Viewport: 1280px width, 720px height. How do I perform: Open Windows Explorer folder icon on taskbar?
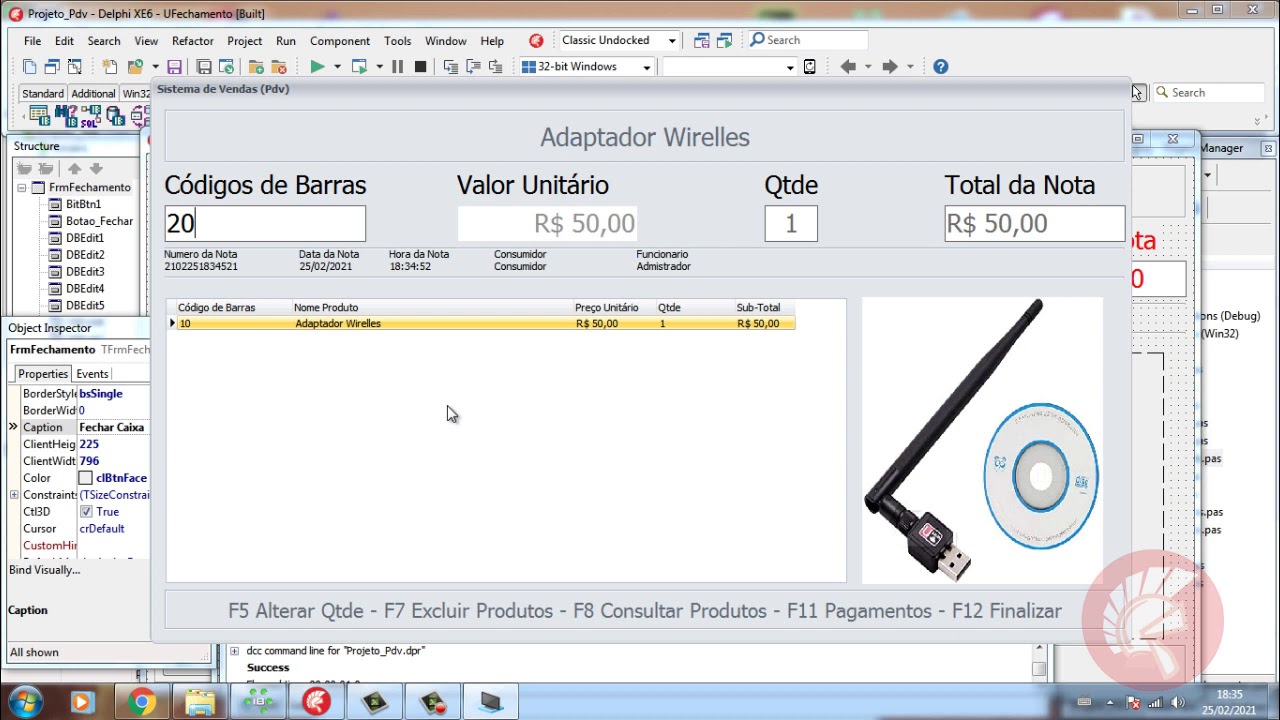pos(200,702)
